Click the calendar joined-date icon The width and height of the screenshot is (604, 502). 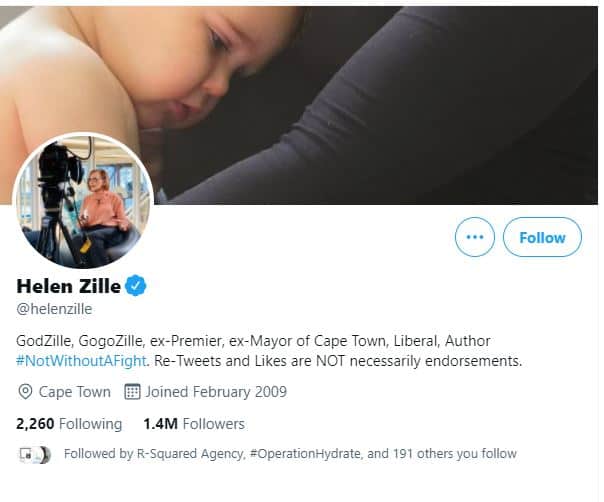tap(131, 391)
